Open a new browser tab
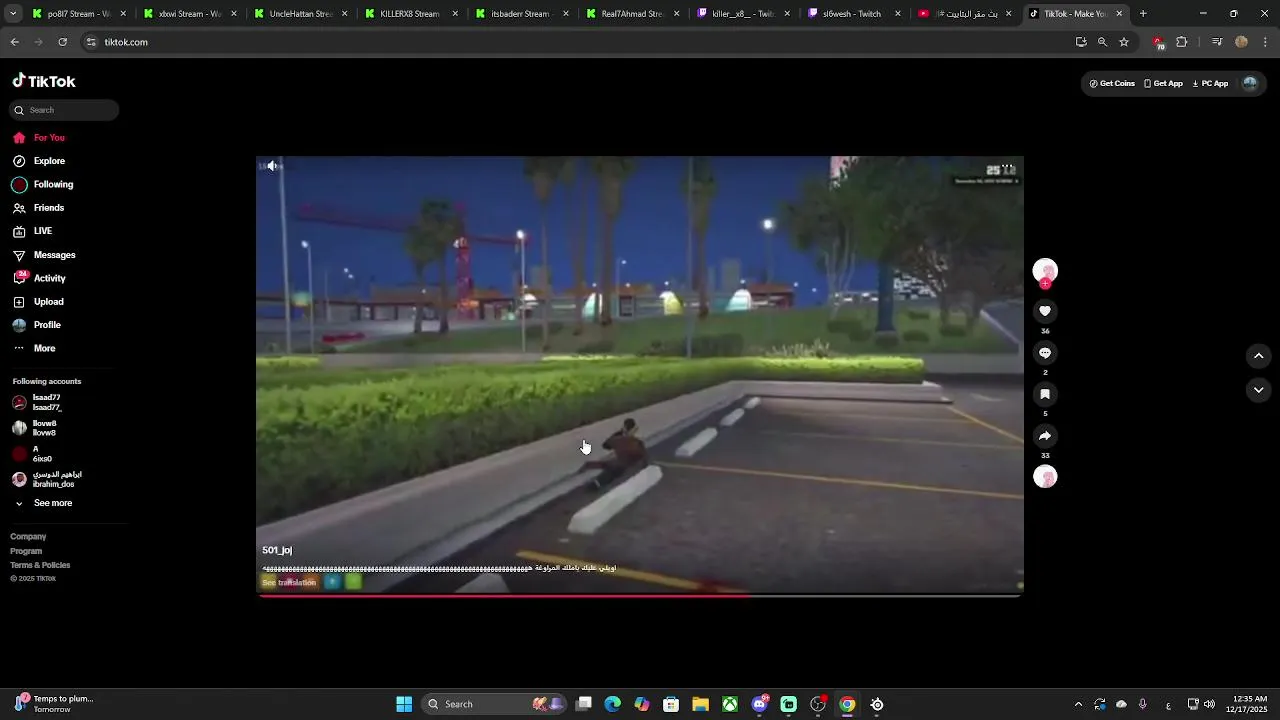The width and height of the screenshot is (1280, 720). 1143,14
